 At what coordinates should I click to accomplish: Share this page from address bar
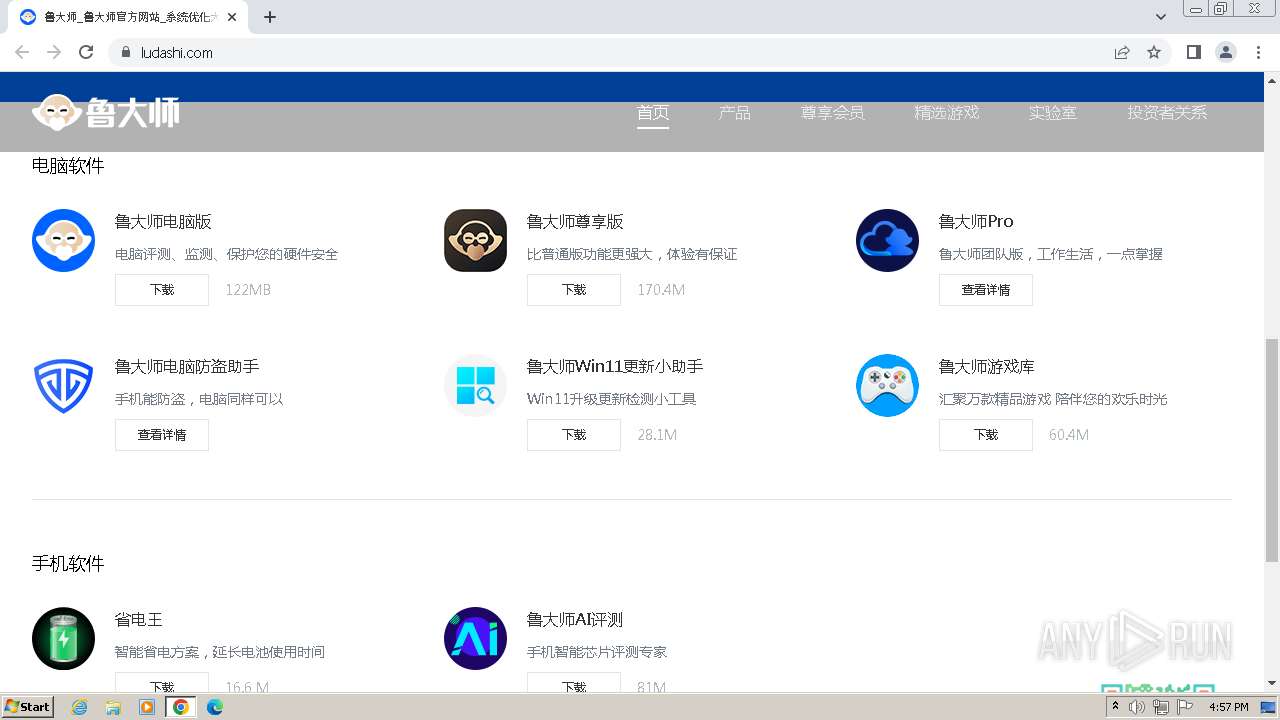(1122, 52)
